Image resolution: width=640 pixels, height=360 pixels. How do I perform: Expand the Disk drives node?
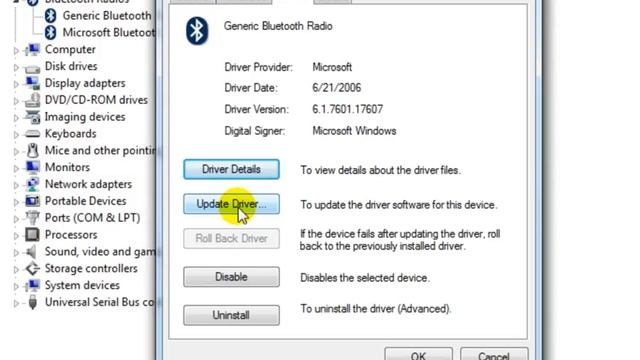click(x=16, y=67)
